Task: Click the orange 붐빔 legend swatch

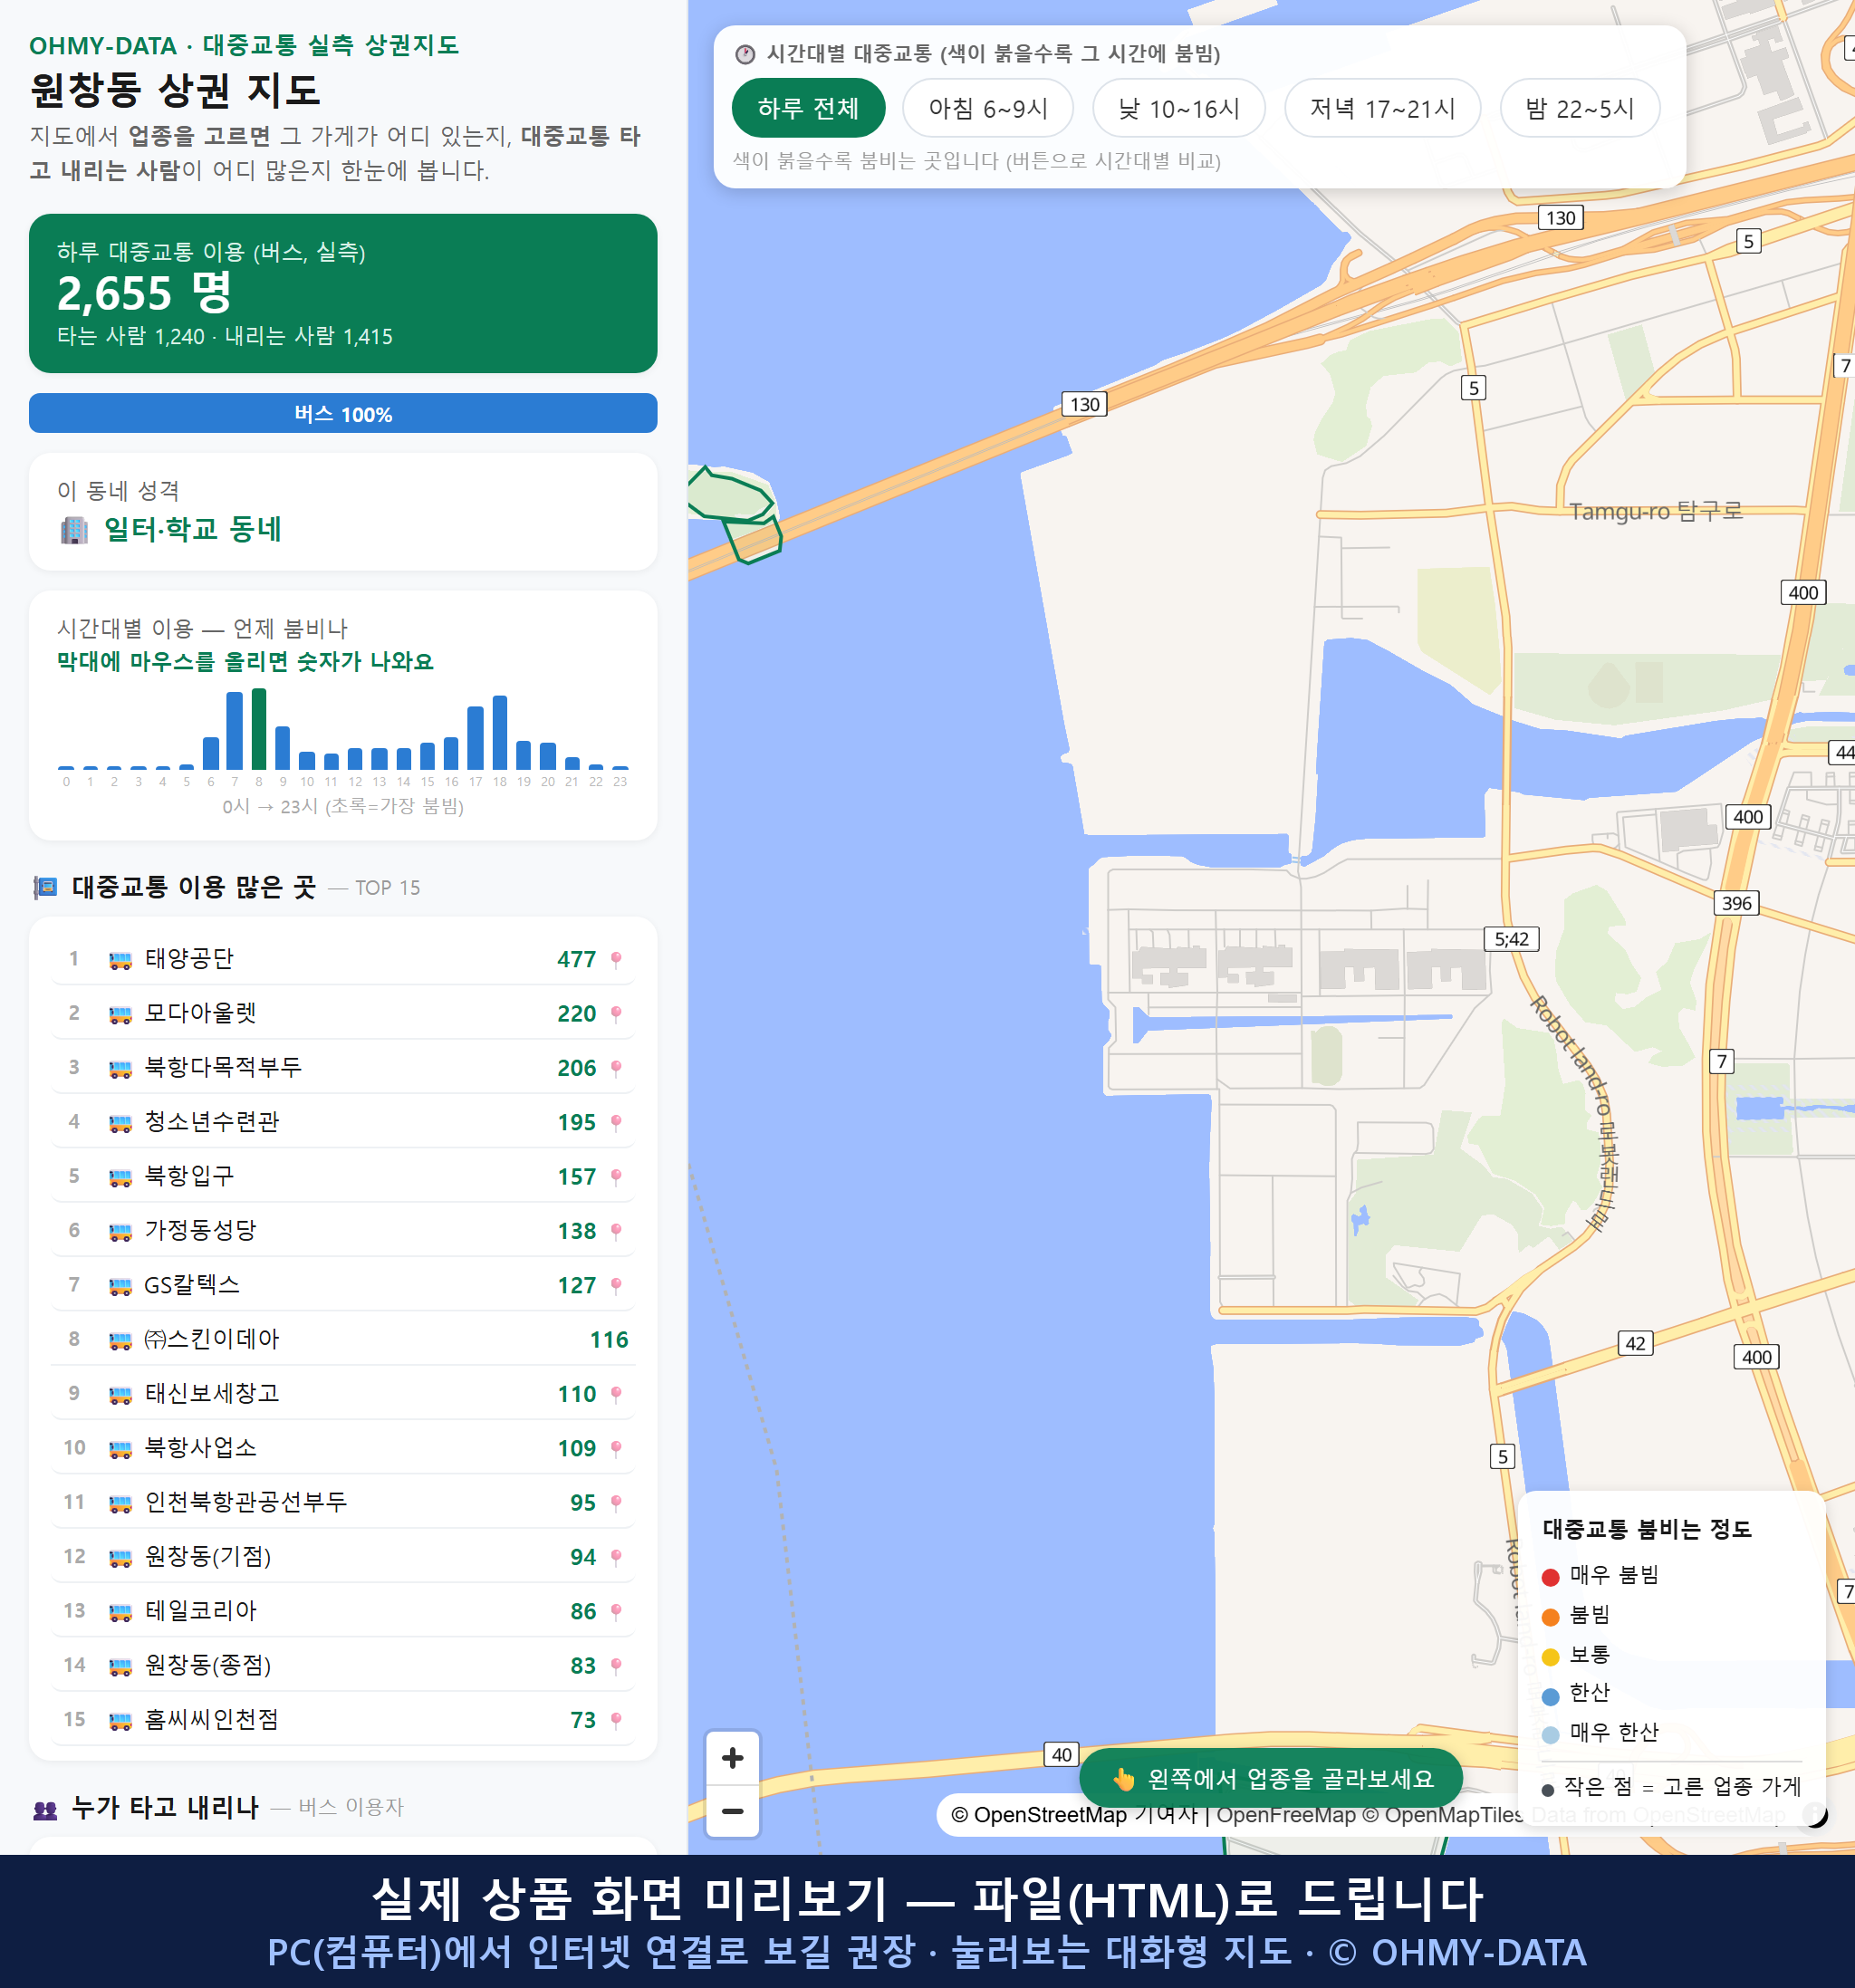Action: click(1551, 1617)
